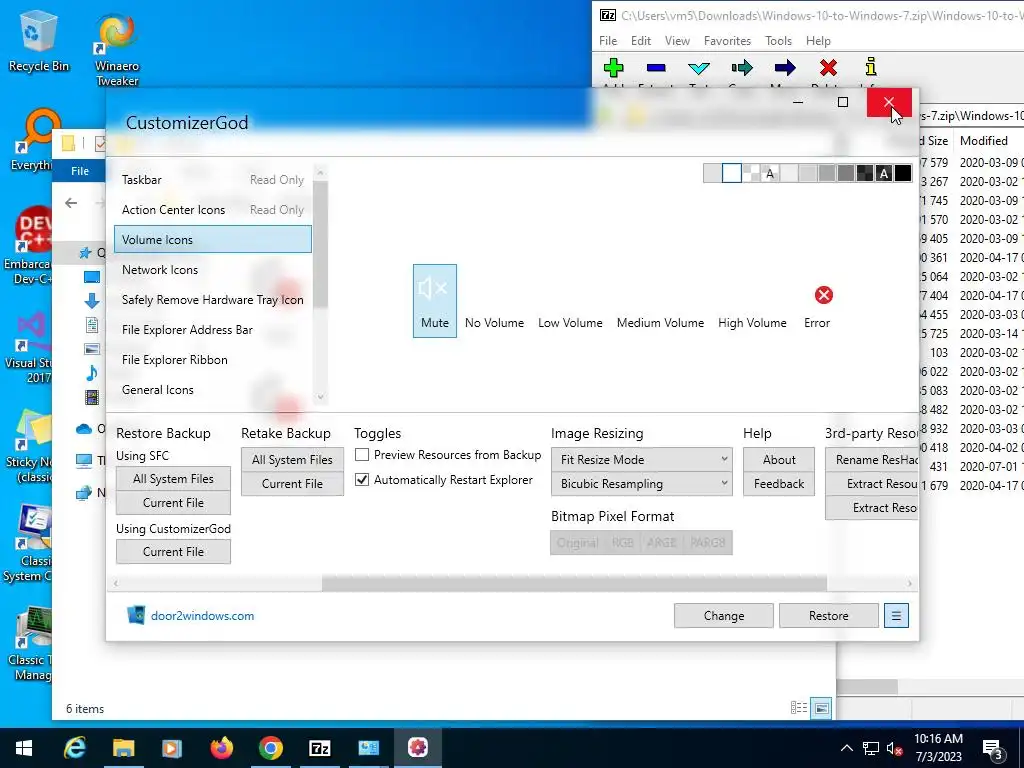This screenshot has height=768, width=1024.
Task: Click the About button
Action: coord(778,459)
